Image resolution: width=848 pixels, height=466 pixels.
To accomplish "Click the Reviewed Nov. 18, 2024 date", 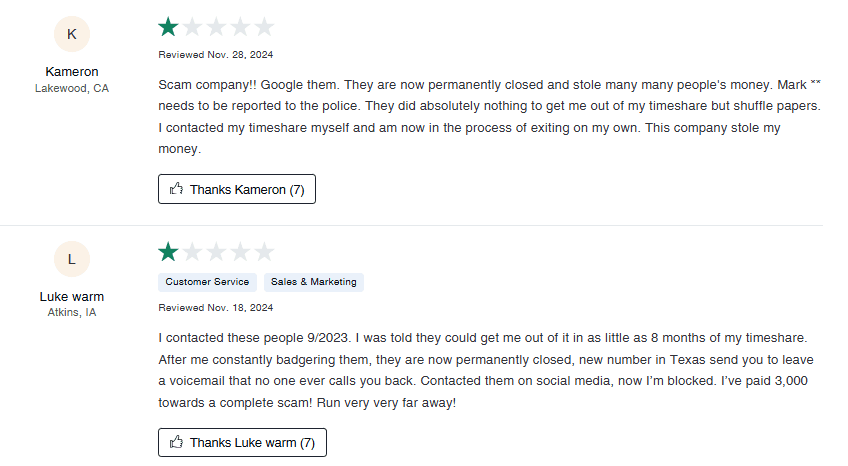I will coord(215,308).
